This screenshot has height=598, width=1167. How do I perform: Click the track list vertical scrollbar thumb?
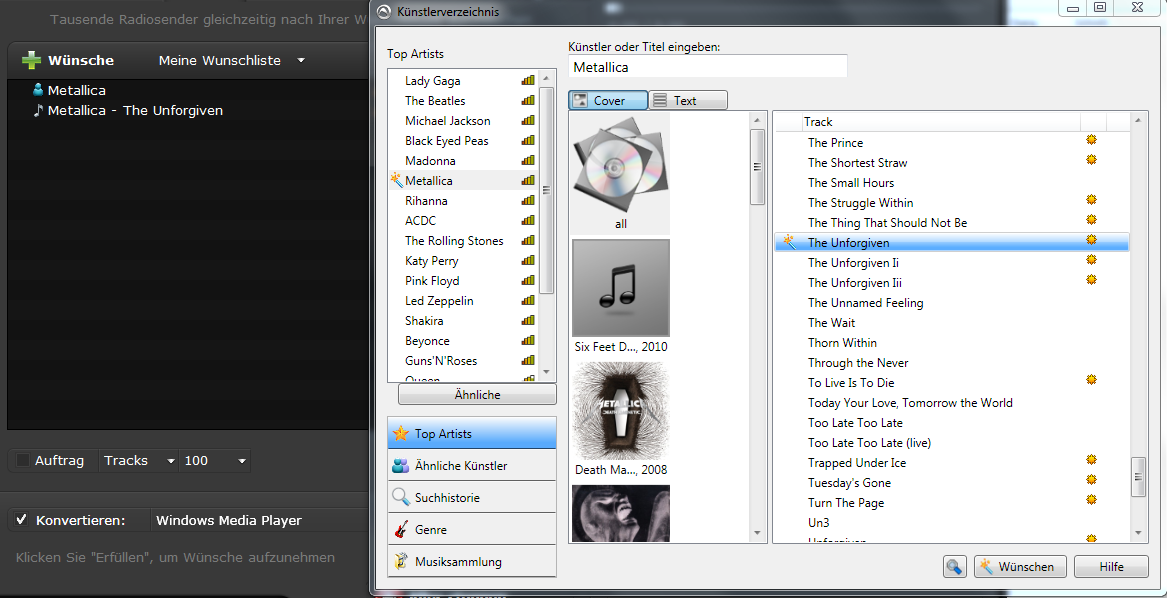coord(1139,477)
